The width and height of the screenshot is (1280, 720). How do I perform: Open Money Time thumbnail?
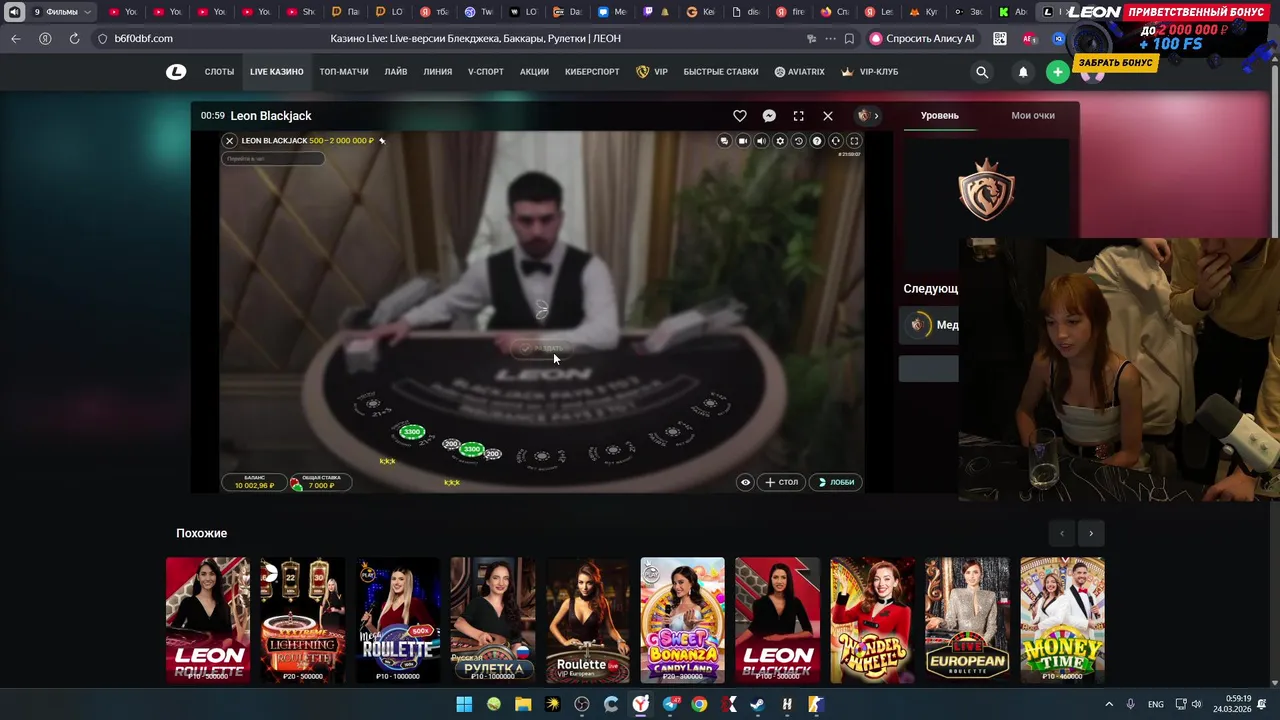coord(1063,620)
